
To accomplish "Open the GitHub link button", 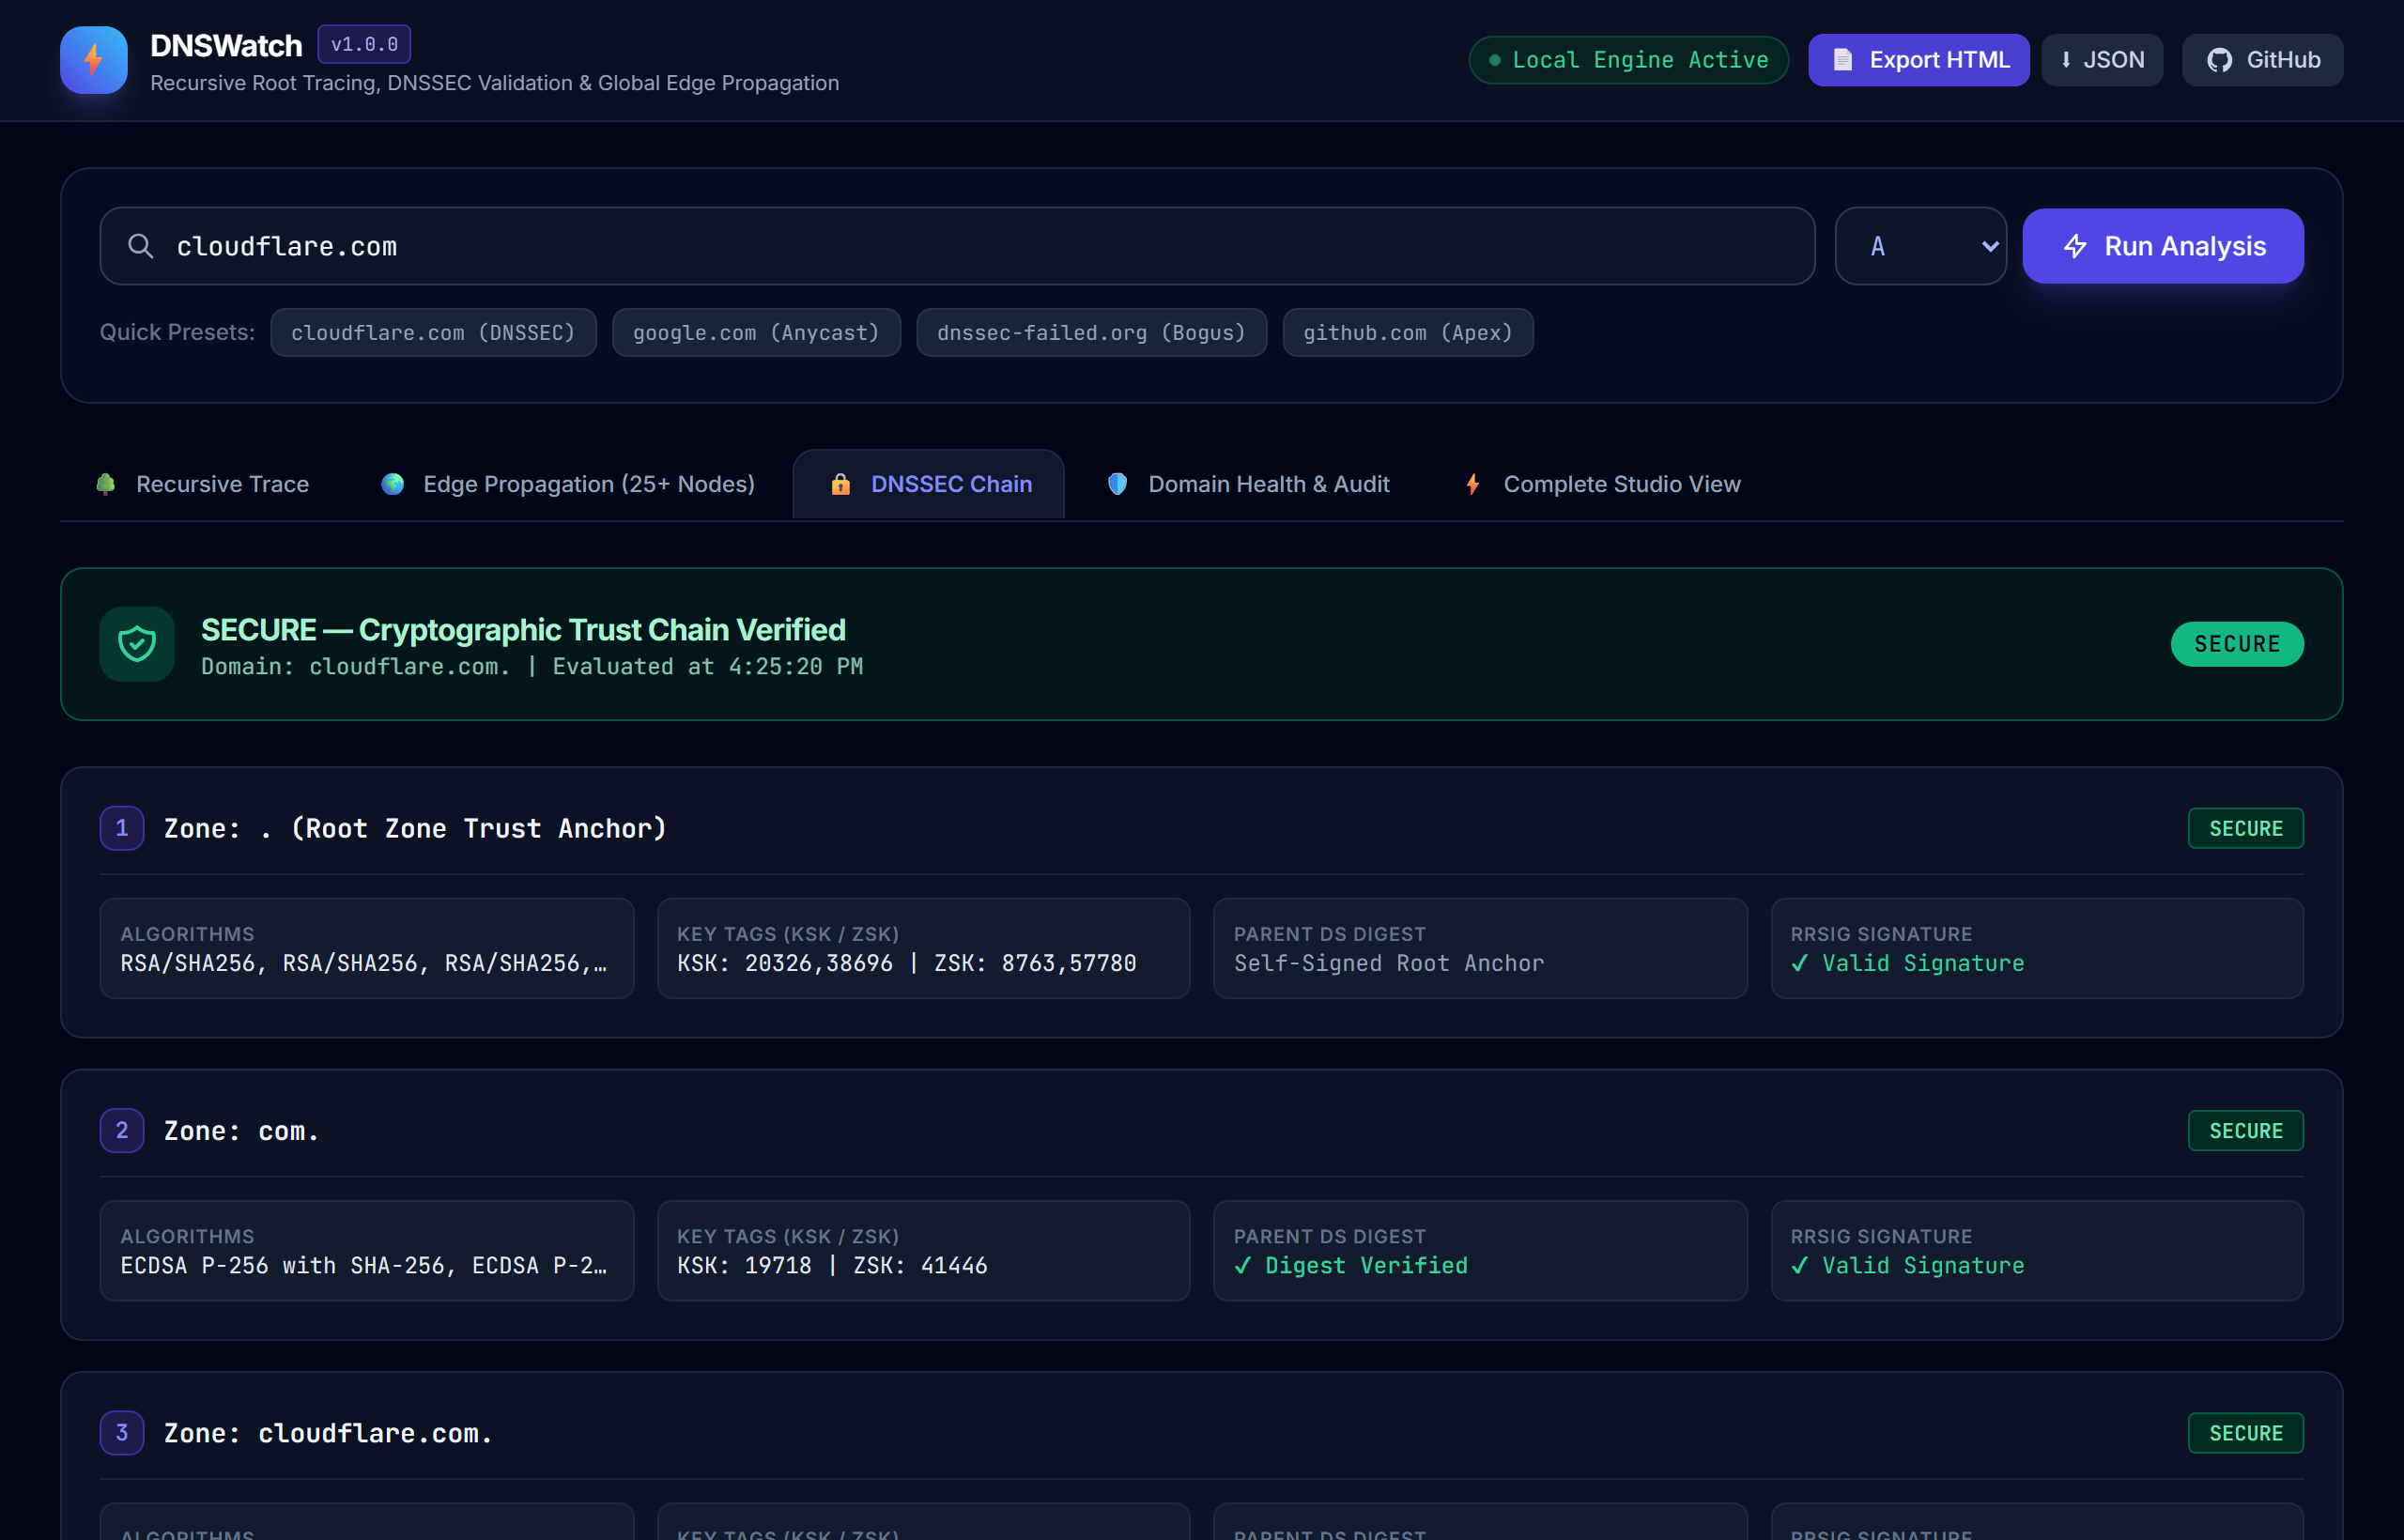I will click(x=2263, y=60).
